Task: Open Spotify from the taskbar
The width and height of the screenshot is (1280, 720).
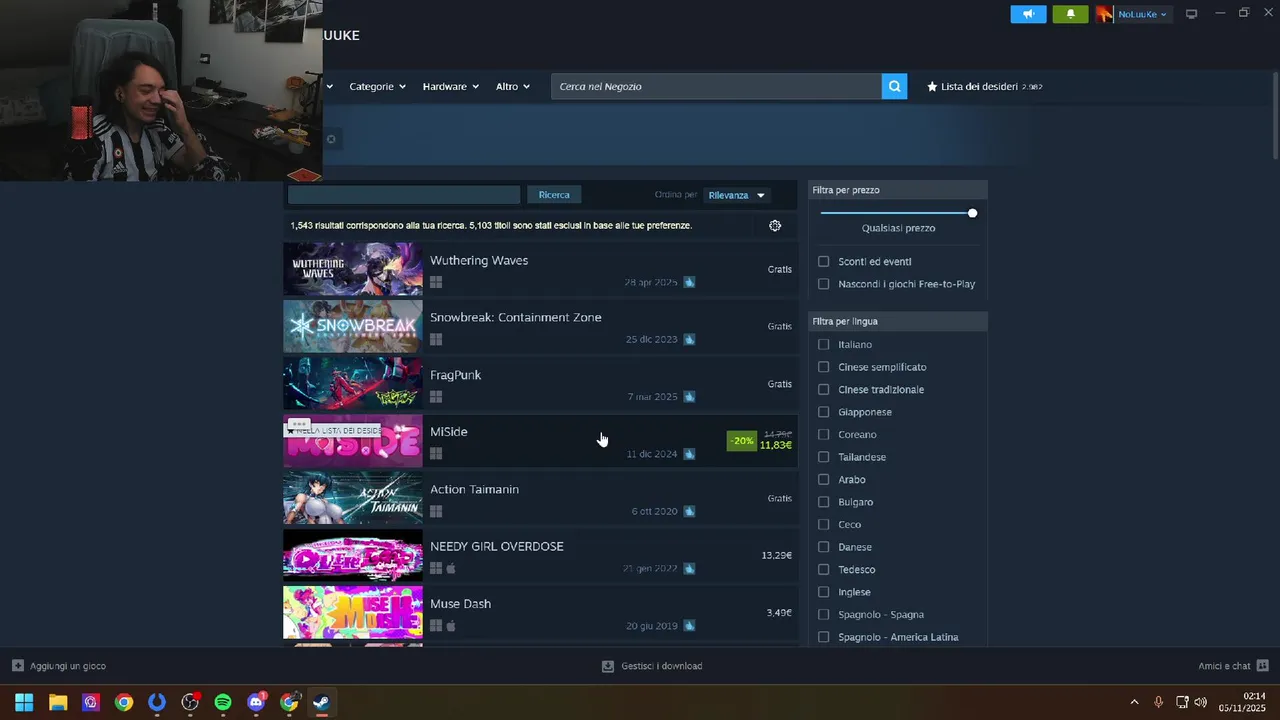Action: coord(223,702)
